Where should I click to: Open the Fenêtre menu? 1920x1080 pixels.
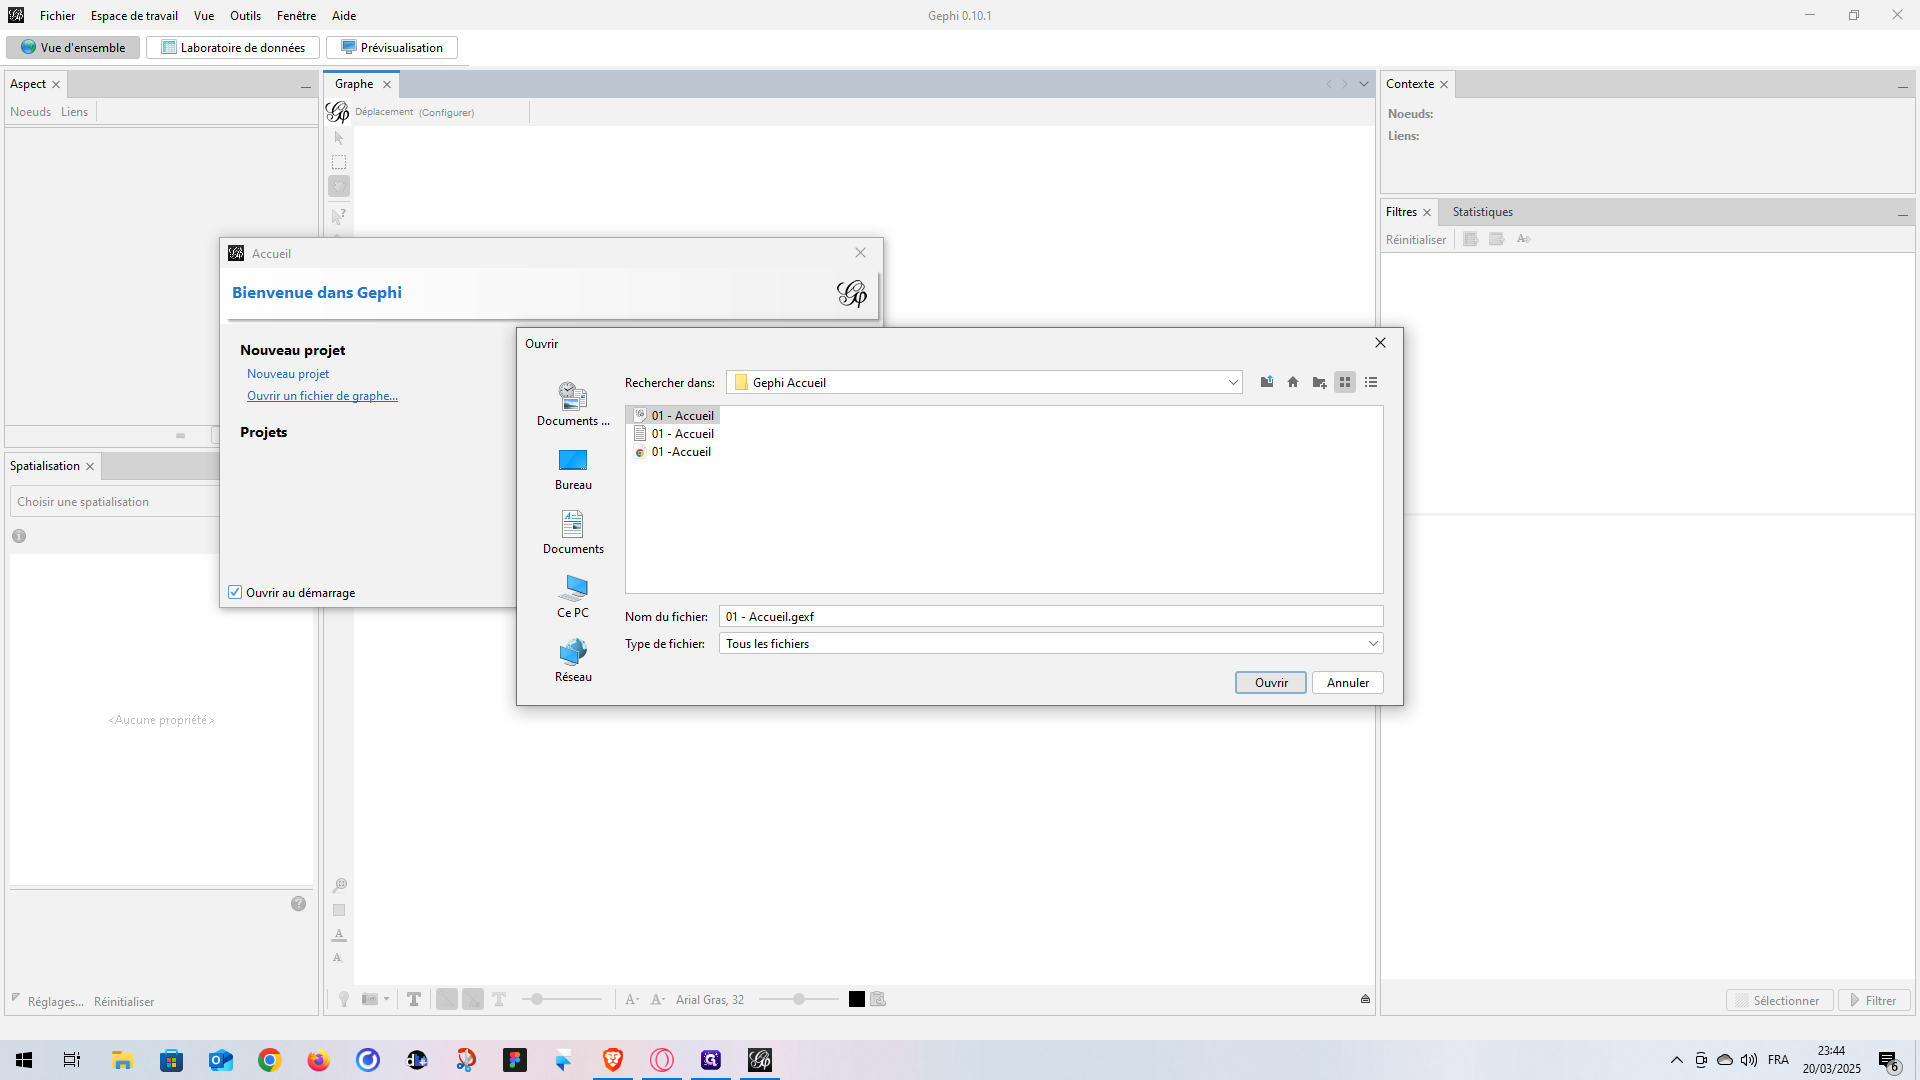click(296, 15)
